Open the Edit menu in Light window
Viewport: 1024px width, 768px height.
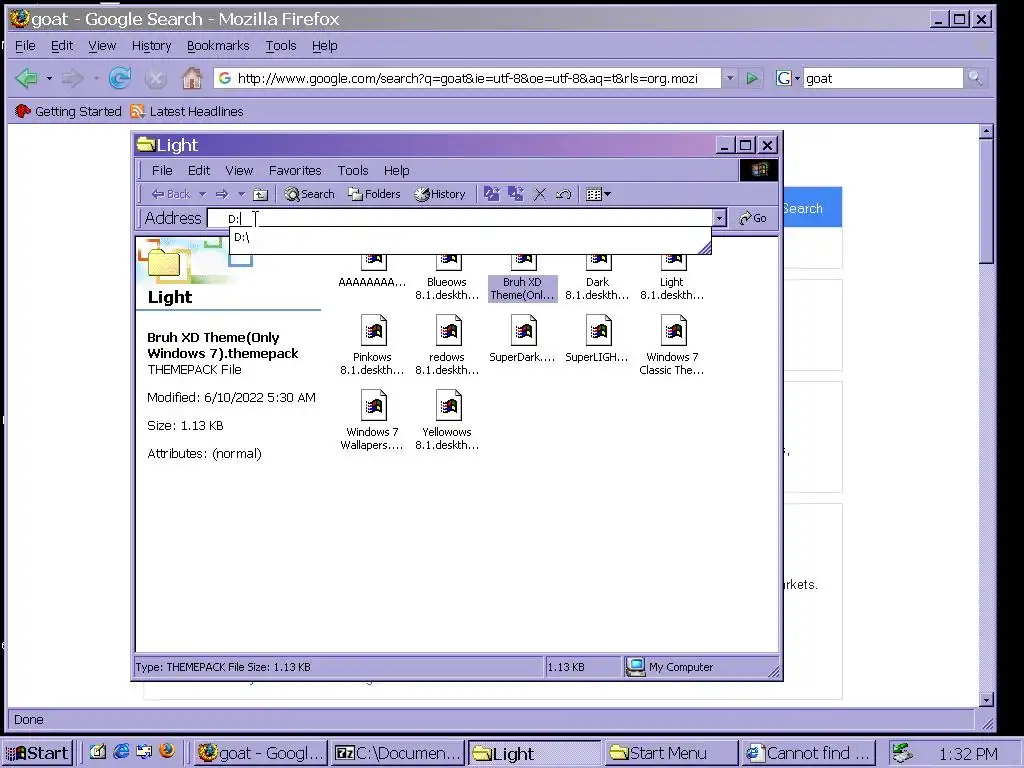click(199, 170)
